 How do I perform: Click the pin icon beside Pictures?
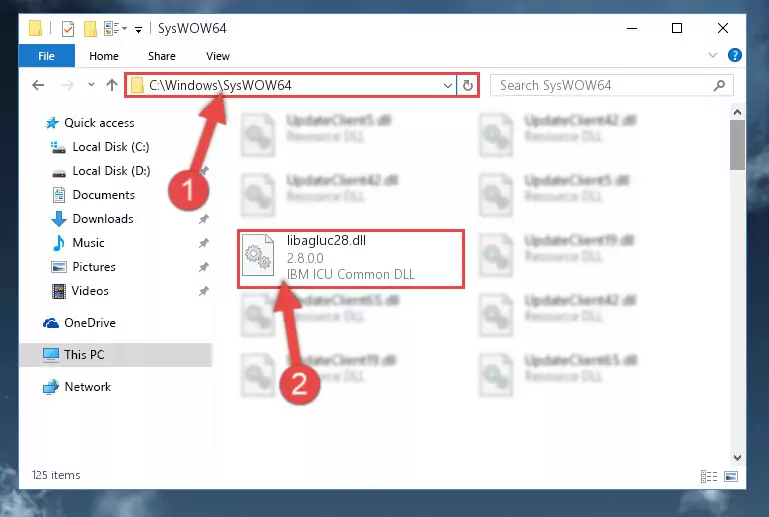204,267
